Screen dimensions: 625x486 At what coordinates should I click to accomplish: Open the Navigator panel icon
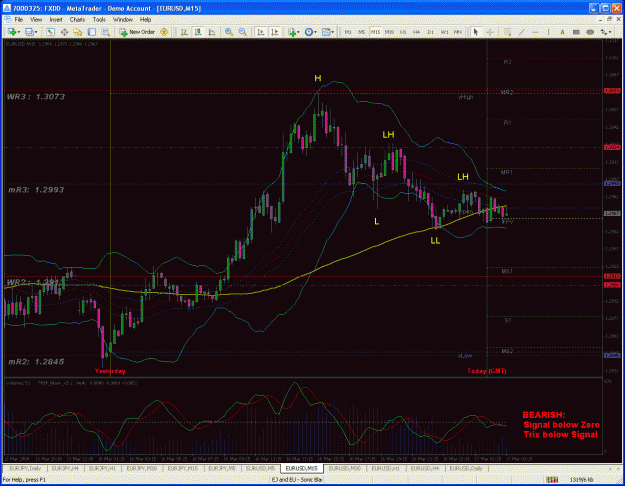(x=78, y=32)
